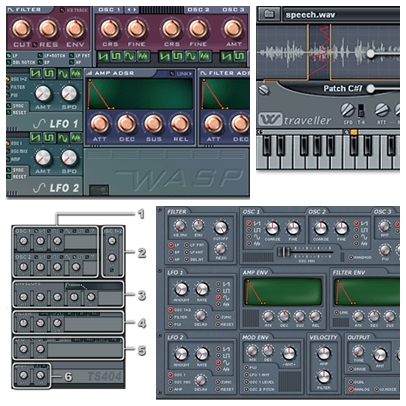
Task: Click the OSC MIX fader in grey synth
Action: (284, 252)
